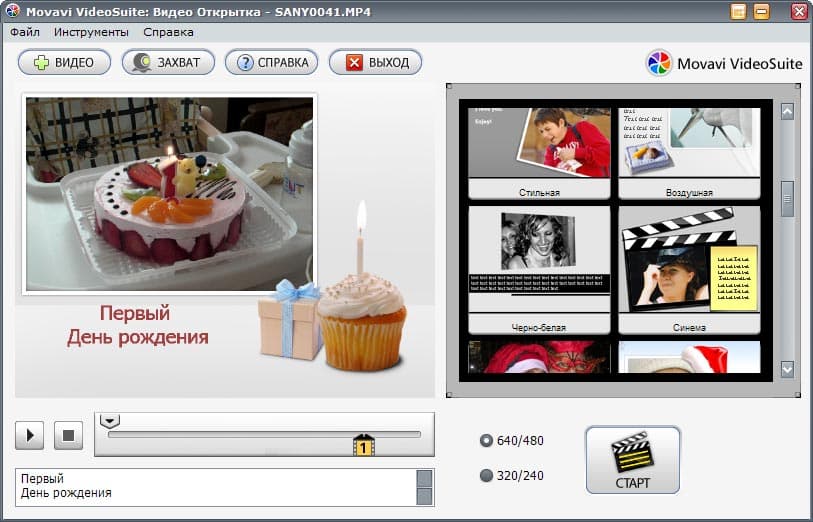Minimize the Movavi VideoSuite window
813x522 pixels.
(761, 11)
